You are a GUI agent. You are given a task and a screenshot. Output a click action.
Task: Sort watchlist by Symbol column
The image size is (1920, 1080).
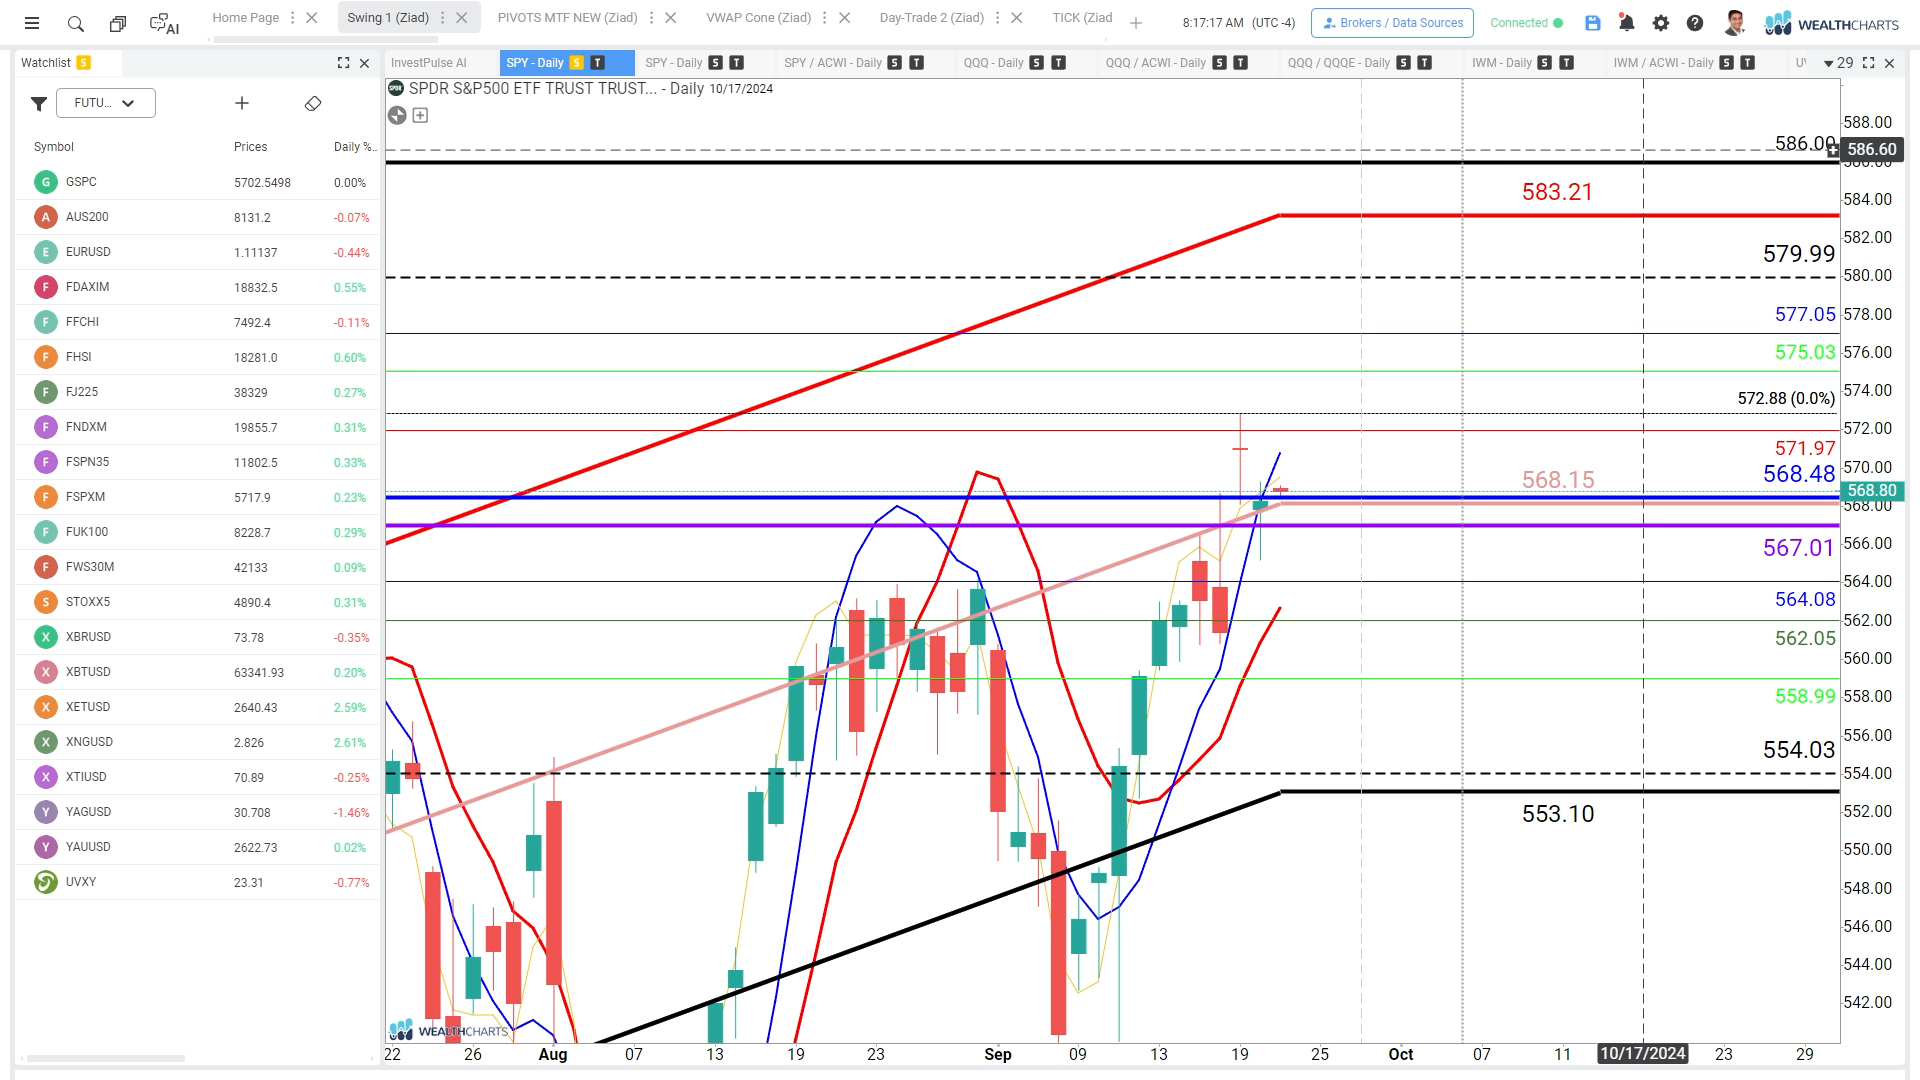(x=54, y=147)
